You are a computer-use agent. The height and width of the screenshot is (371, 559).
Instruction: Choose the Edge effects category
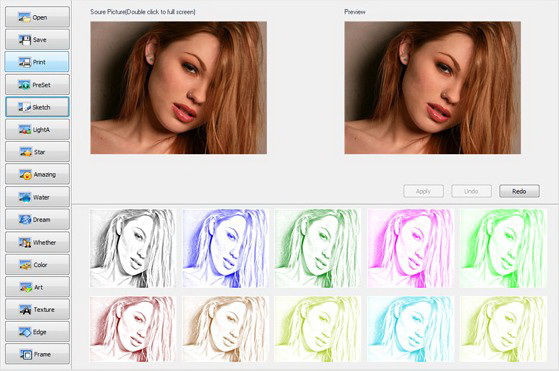tap(37, 332)
